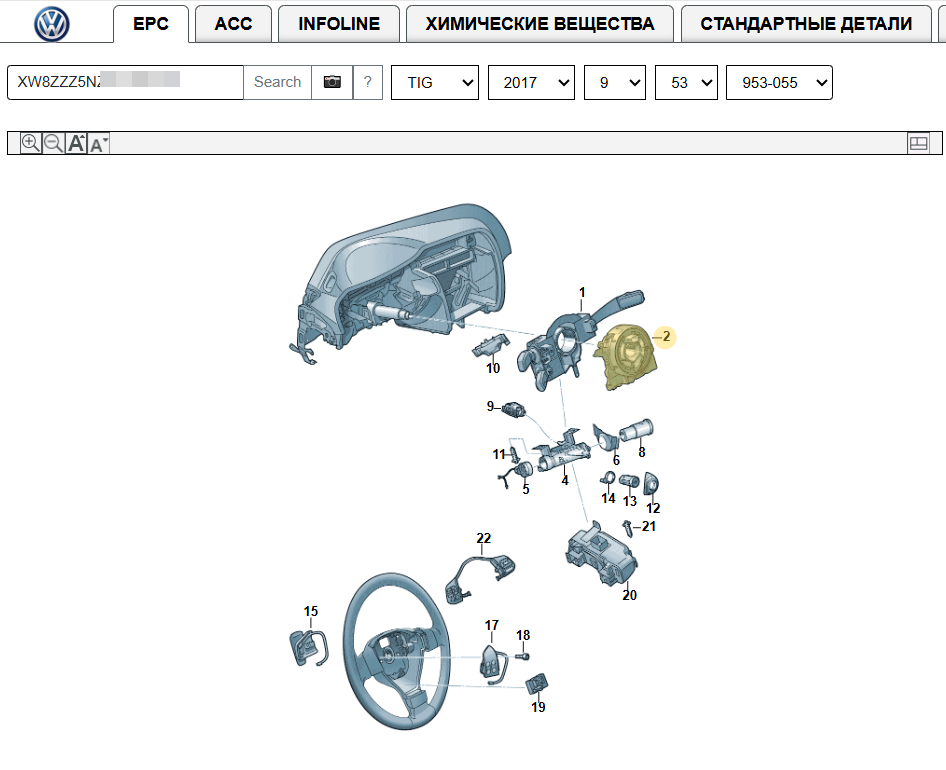The width and height of the screenshot is (946, 770).
Task: Open the subgroup 53 dropdown
Action: (687, 83)
